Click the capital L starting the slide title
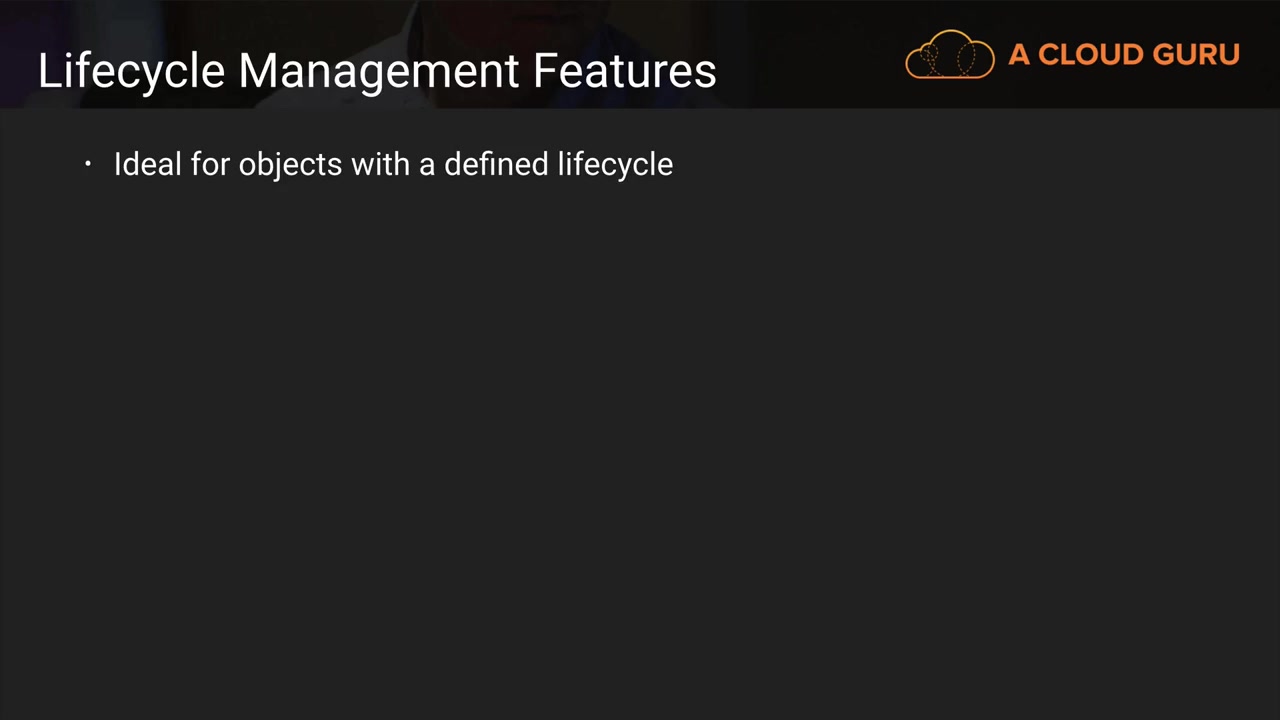The image size is (1280, 720). (x=47, y=71)
